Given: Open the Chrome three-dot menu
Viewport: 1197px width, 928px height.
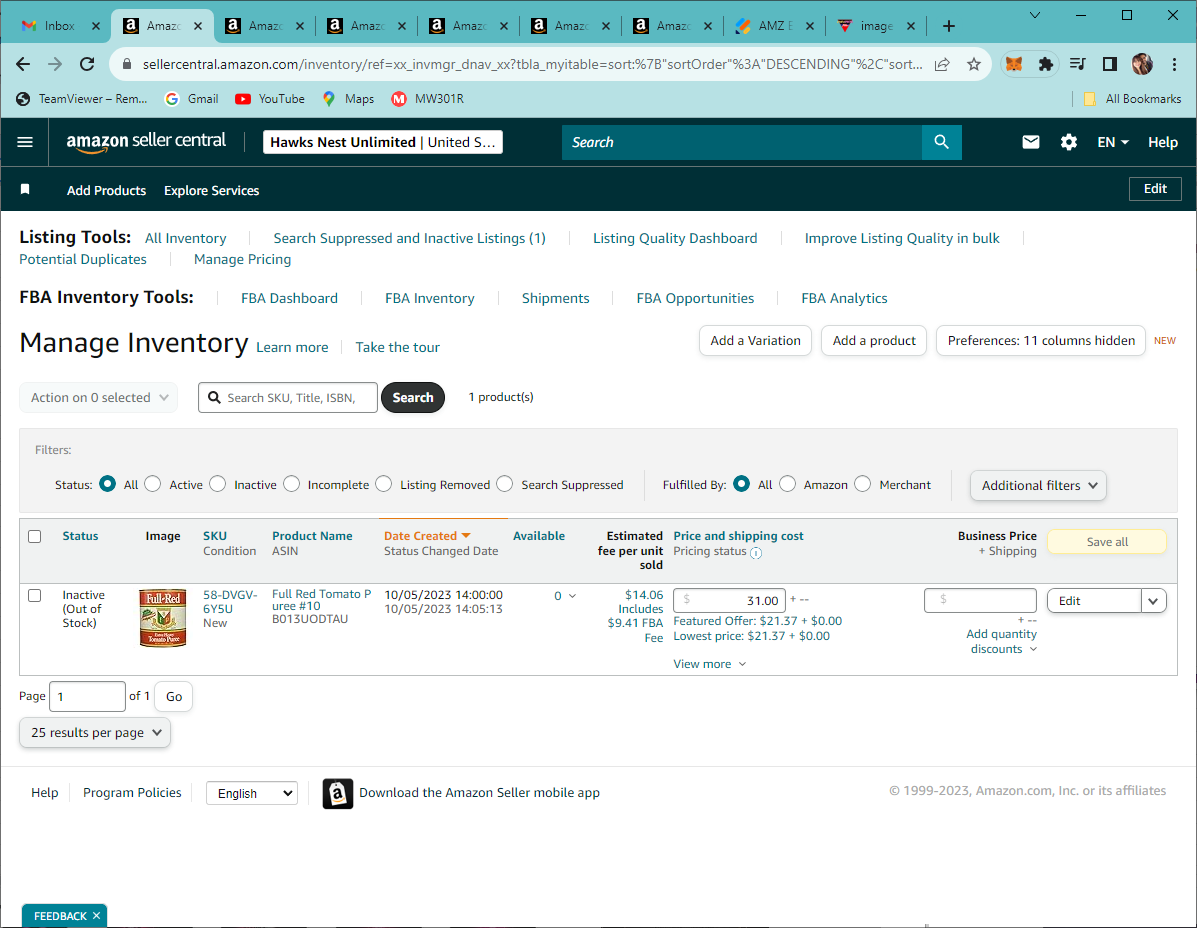Looking at the screenshot, I should point(1174,64).
